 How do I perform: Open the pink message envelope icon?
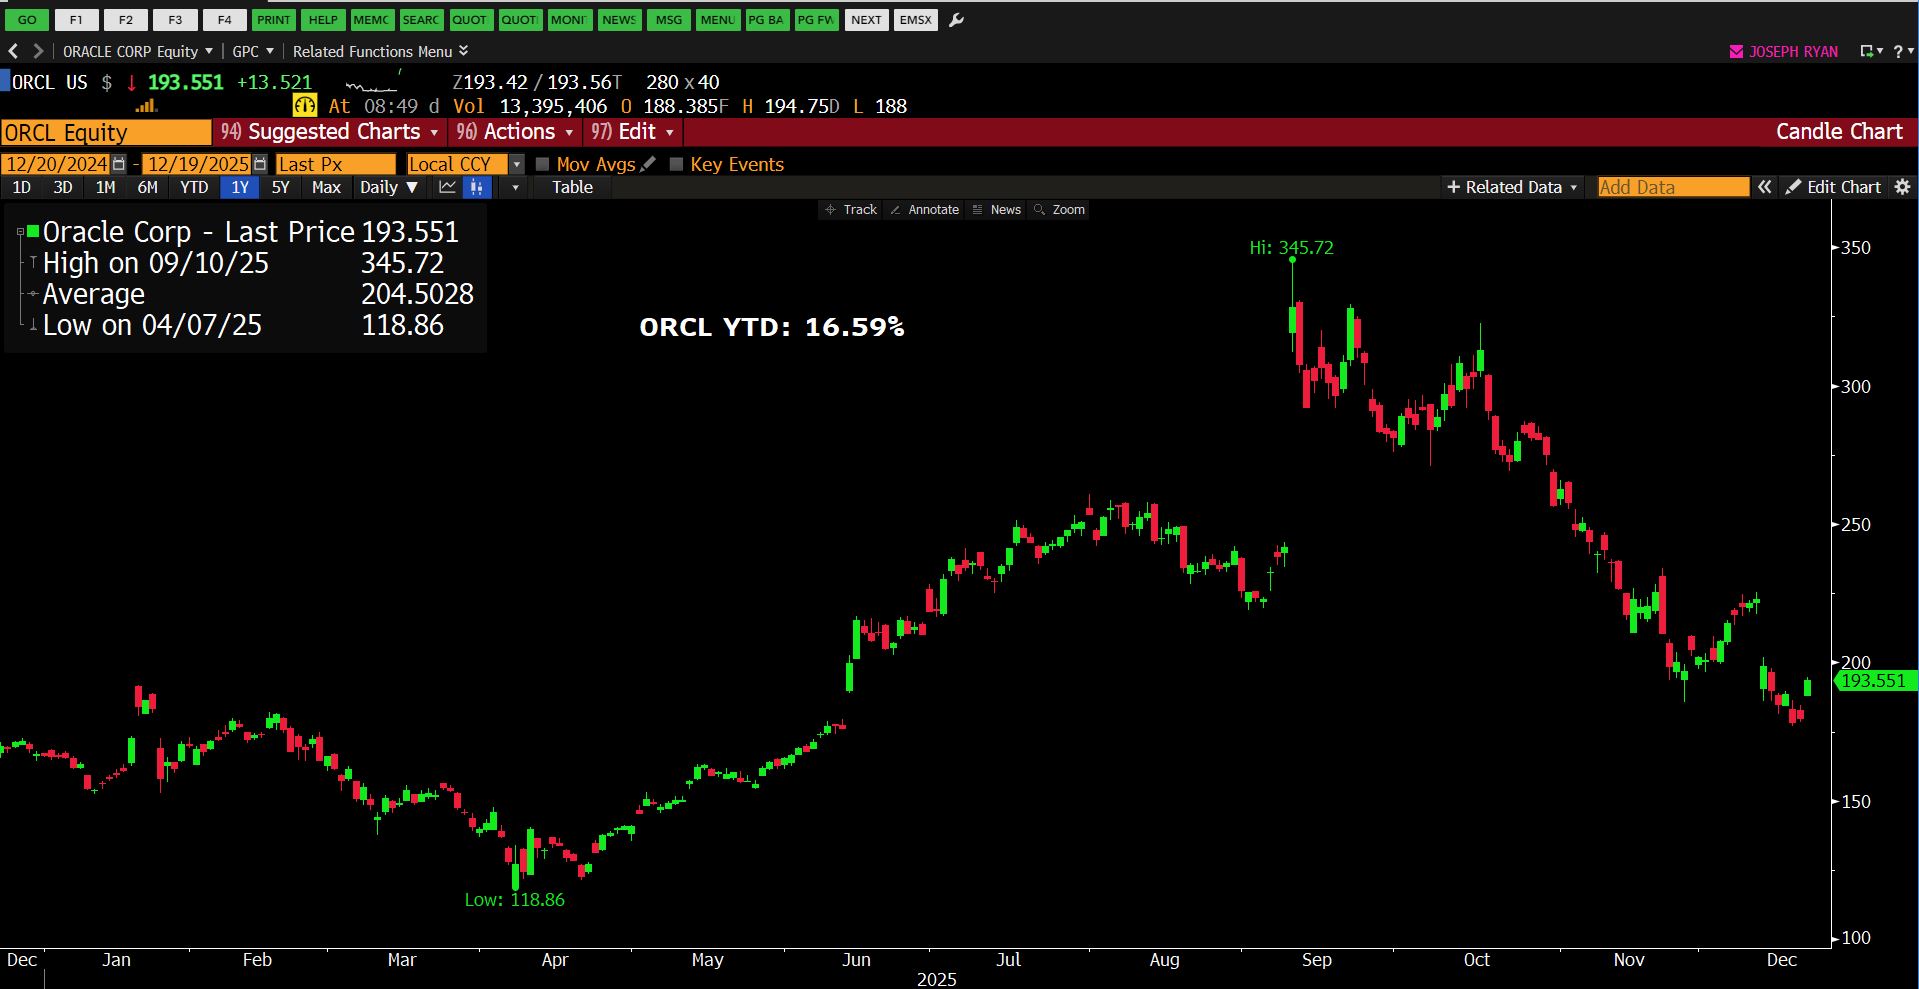pos(1736,52)
